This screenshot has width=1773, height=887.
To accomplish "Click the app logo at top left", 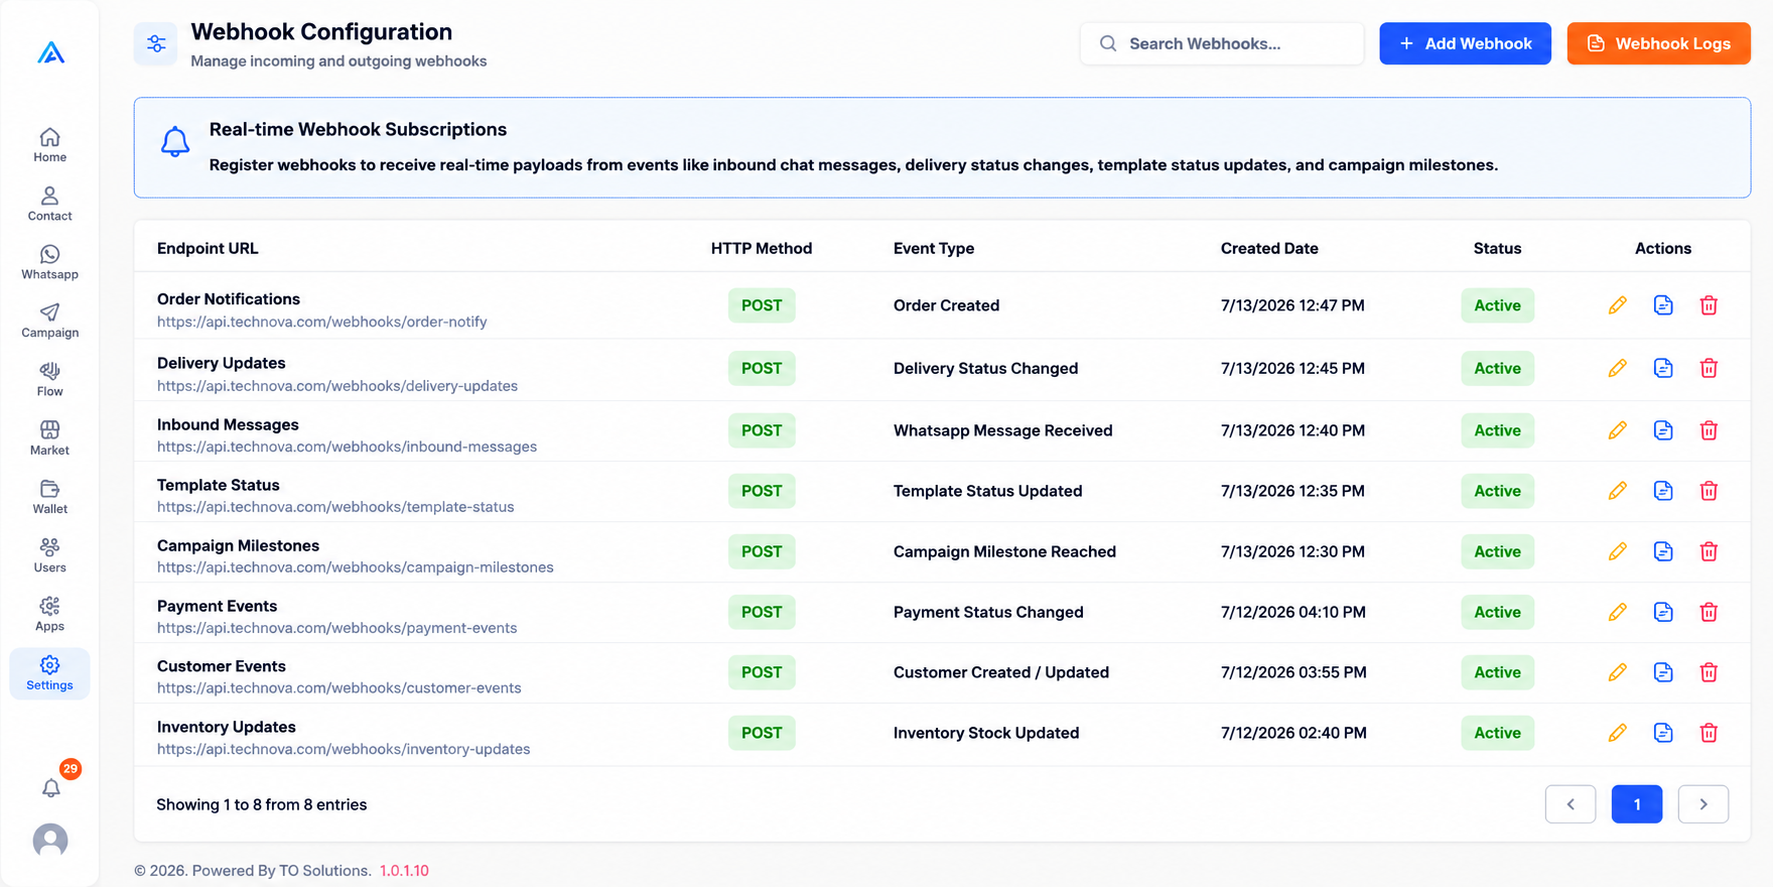I will [x=51, y=53].
